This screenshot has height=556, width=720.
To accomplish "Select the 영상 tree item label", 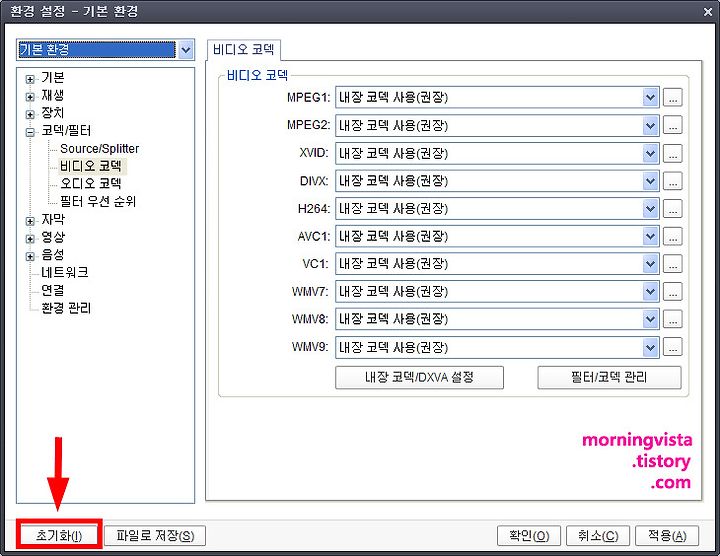I will coord(53,237).
